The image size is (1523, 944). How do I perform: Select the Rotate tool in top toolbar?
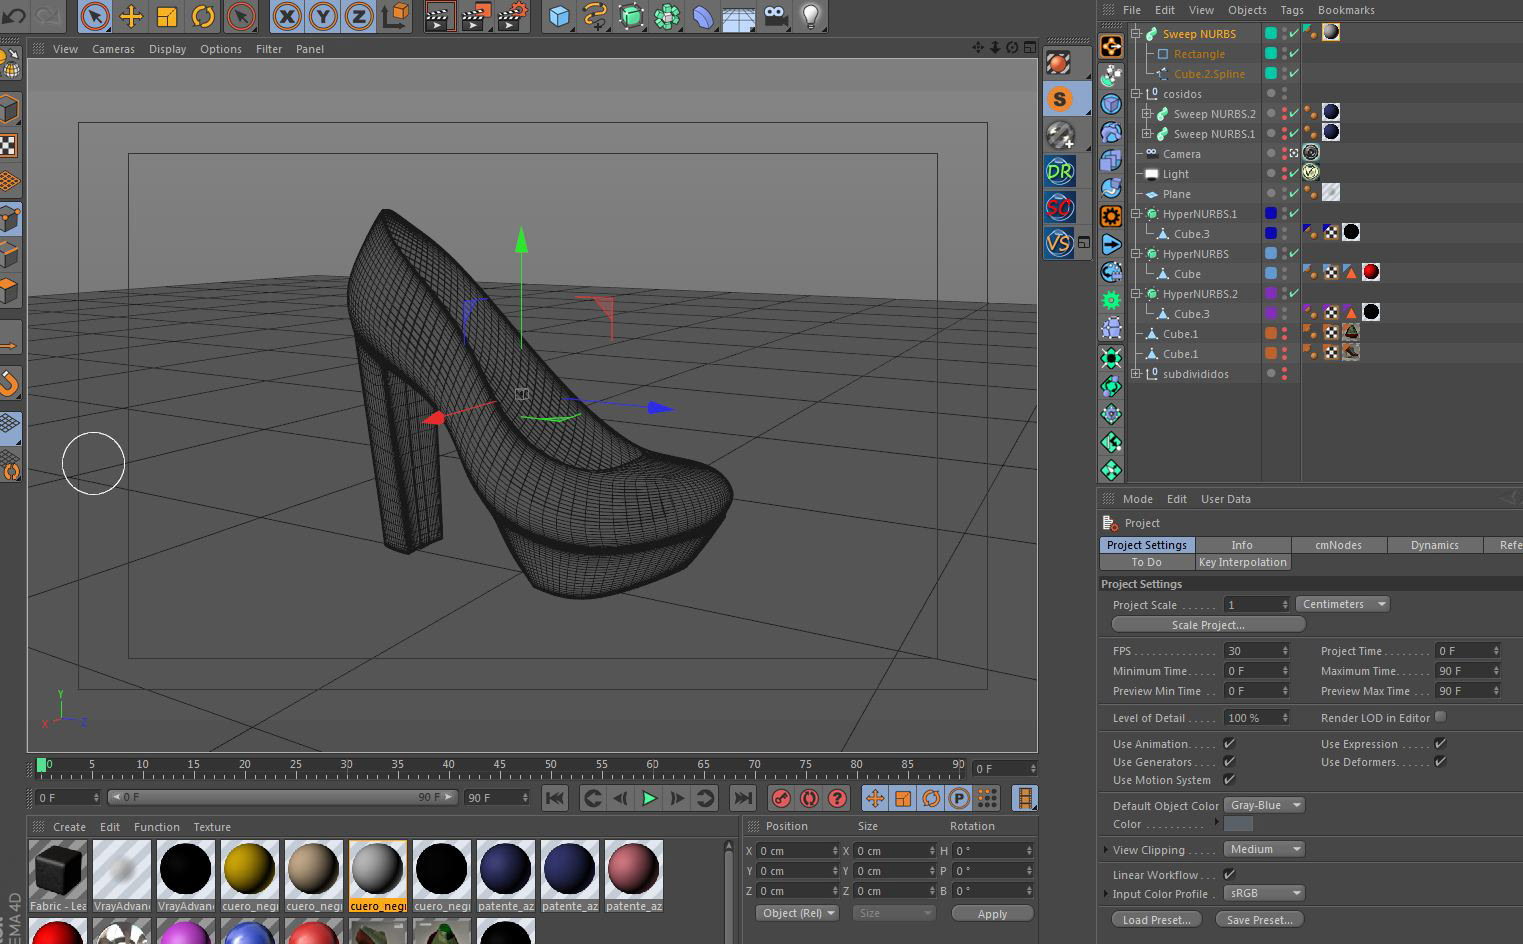tap(203, 16)
